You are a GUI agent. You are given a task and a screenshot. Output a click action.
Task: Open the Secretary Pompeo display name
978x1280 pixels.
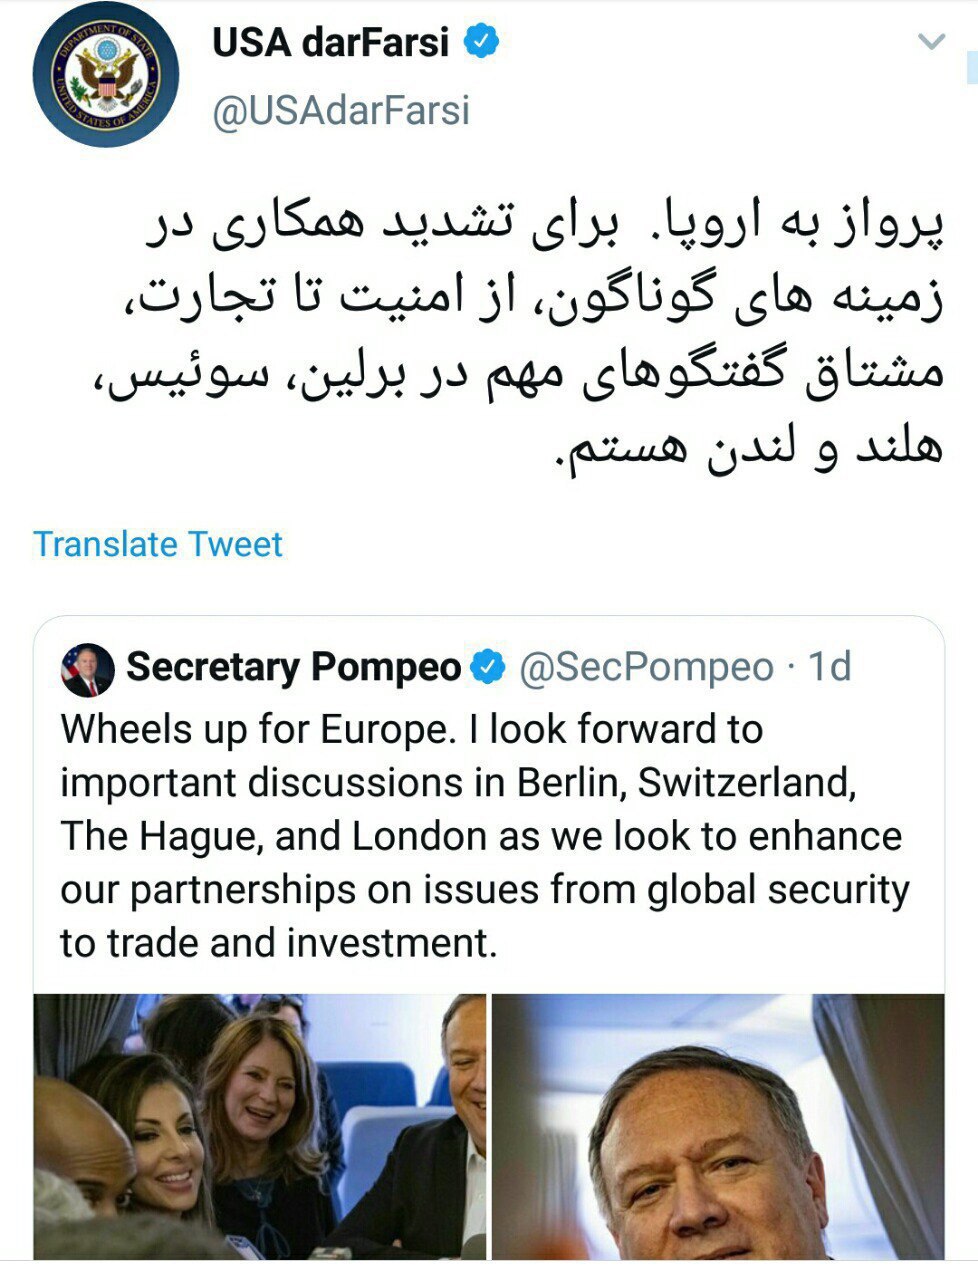(294, 667)
